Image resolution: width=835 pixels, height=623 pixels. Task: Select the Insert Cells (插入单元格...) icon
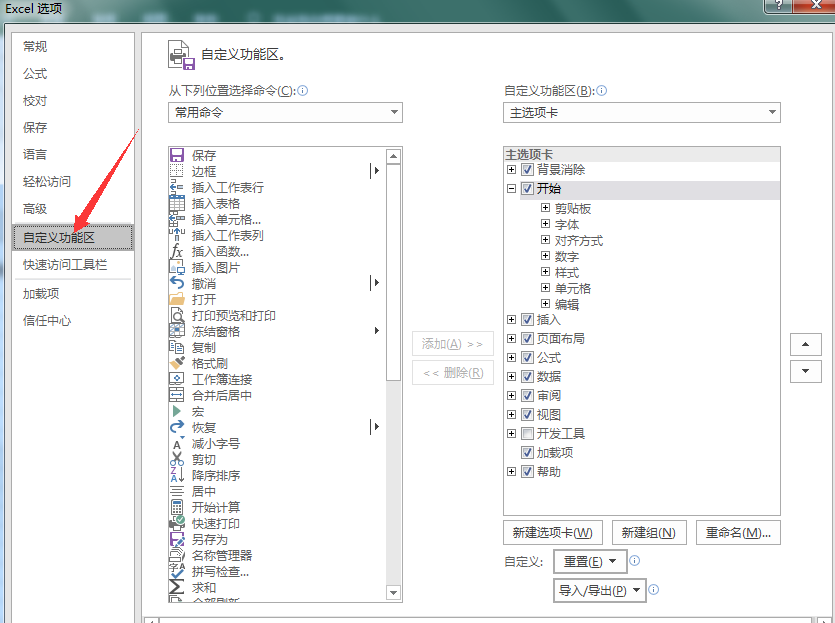tap(177, 219)
